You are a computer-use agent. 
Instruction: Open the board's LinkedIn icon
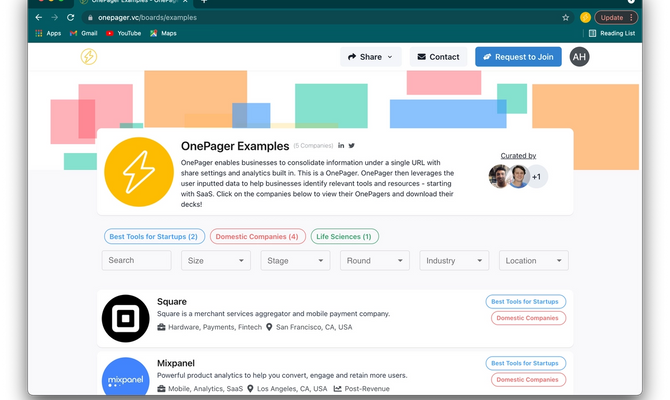tap(341, 146)
